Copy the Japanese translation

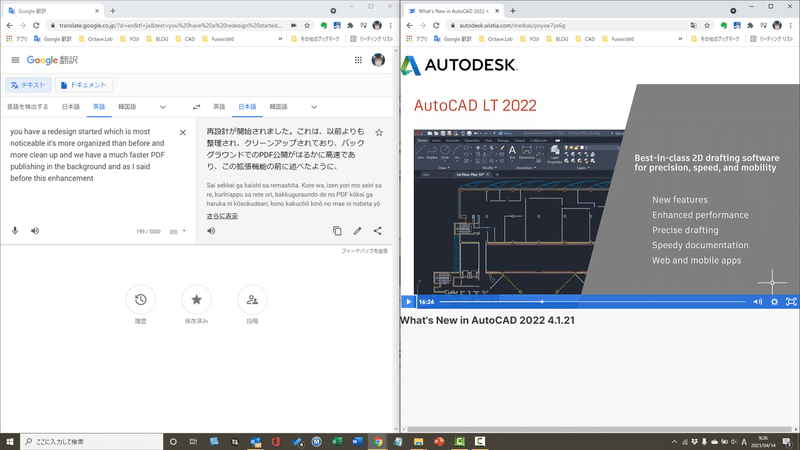(337, 231)
